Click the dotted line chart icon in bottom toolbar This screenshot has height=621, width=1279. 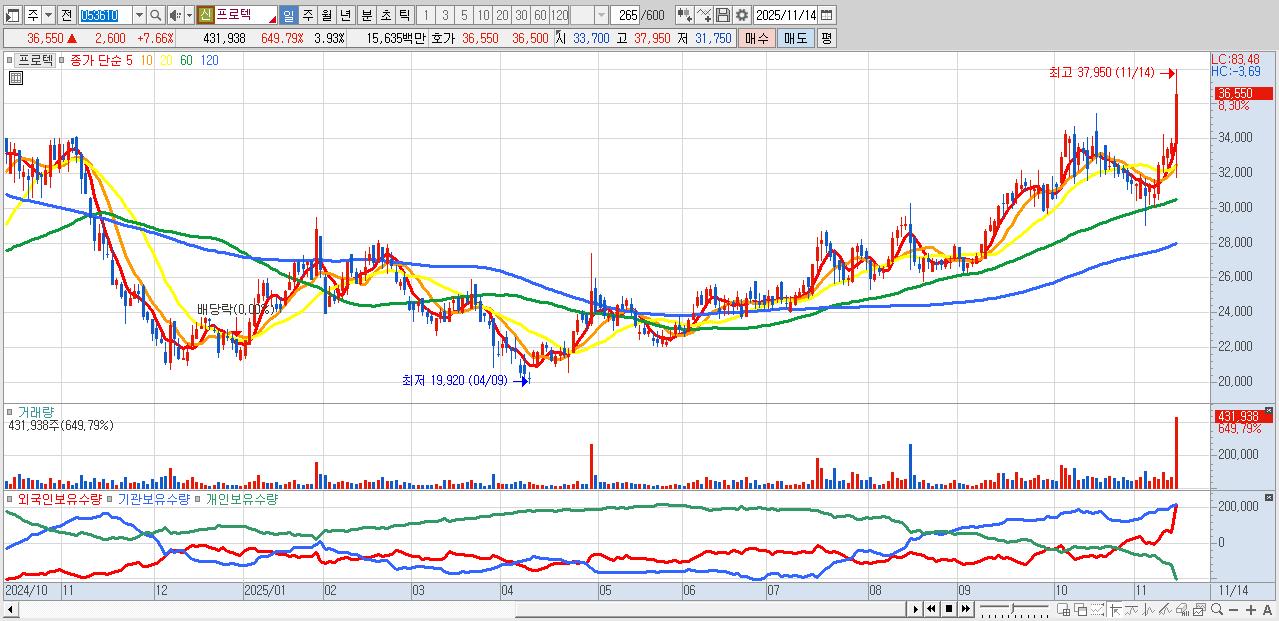pyautogui.click(x=1097, y=609)
